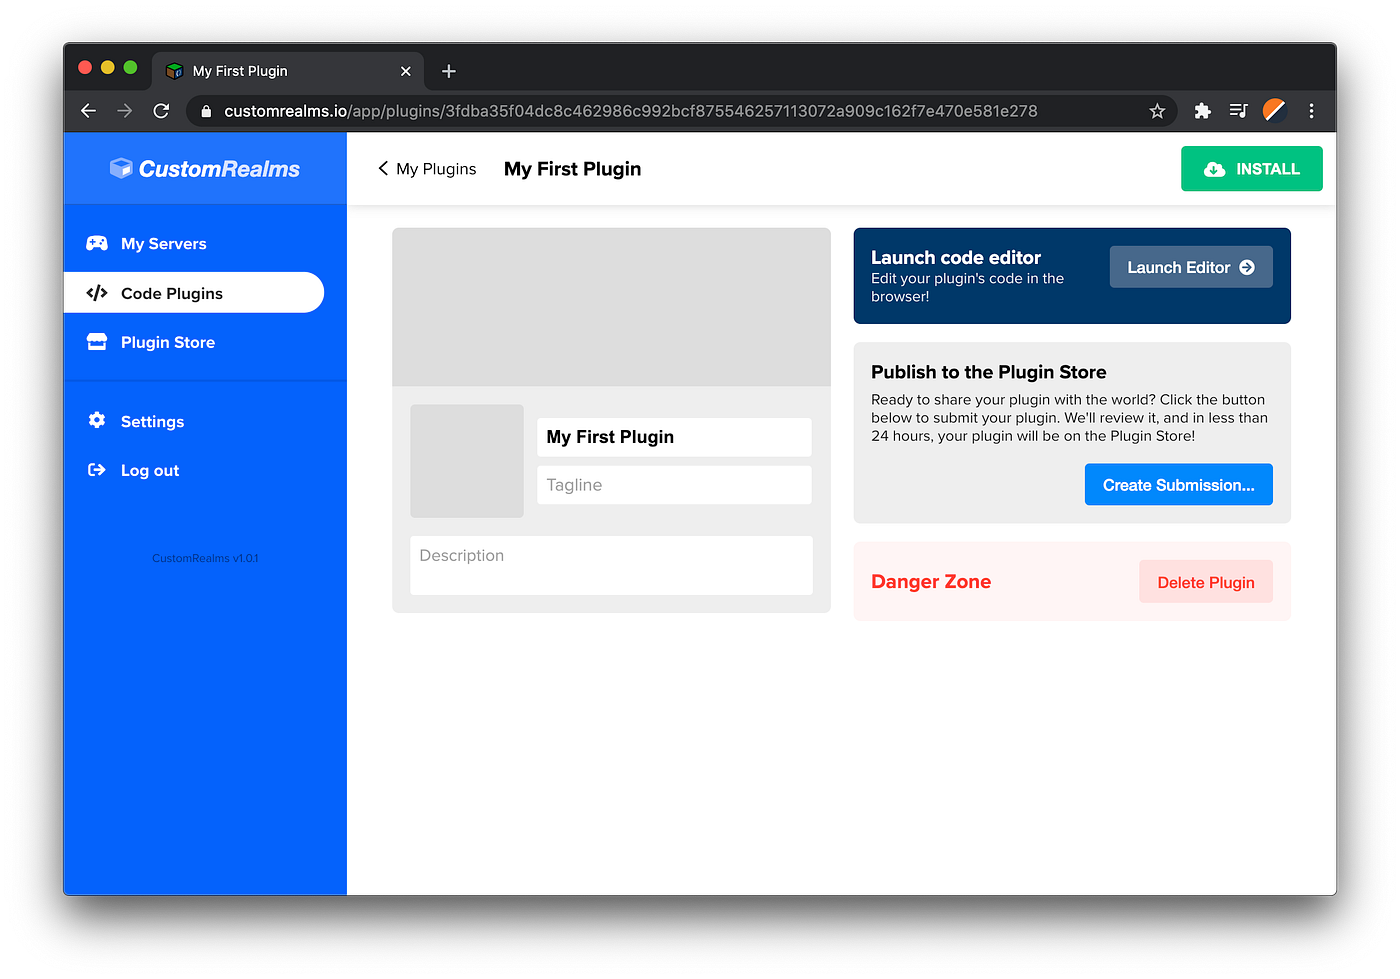1400x979 pixels.
Task: Select the My Servers gamepad icon
Action: [x=96, y=243]
